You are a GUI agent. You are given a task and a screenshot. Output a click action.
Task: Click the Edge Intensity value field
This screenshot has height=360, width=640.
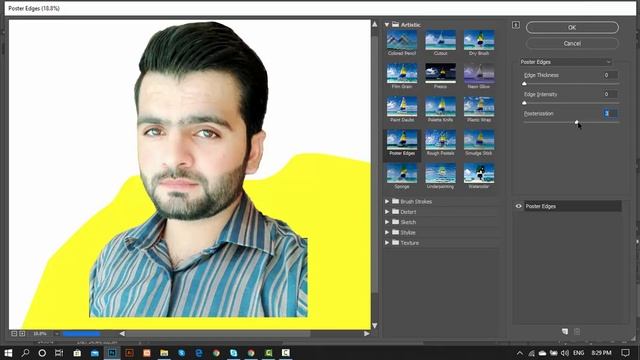pyautogui.click(x=610, y=94)
